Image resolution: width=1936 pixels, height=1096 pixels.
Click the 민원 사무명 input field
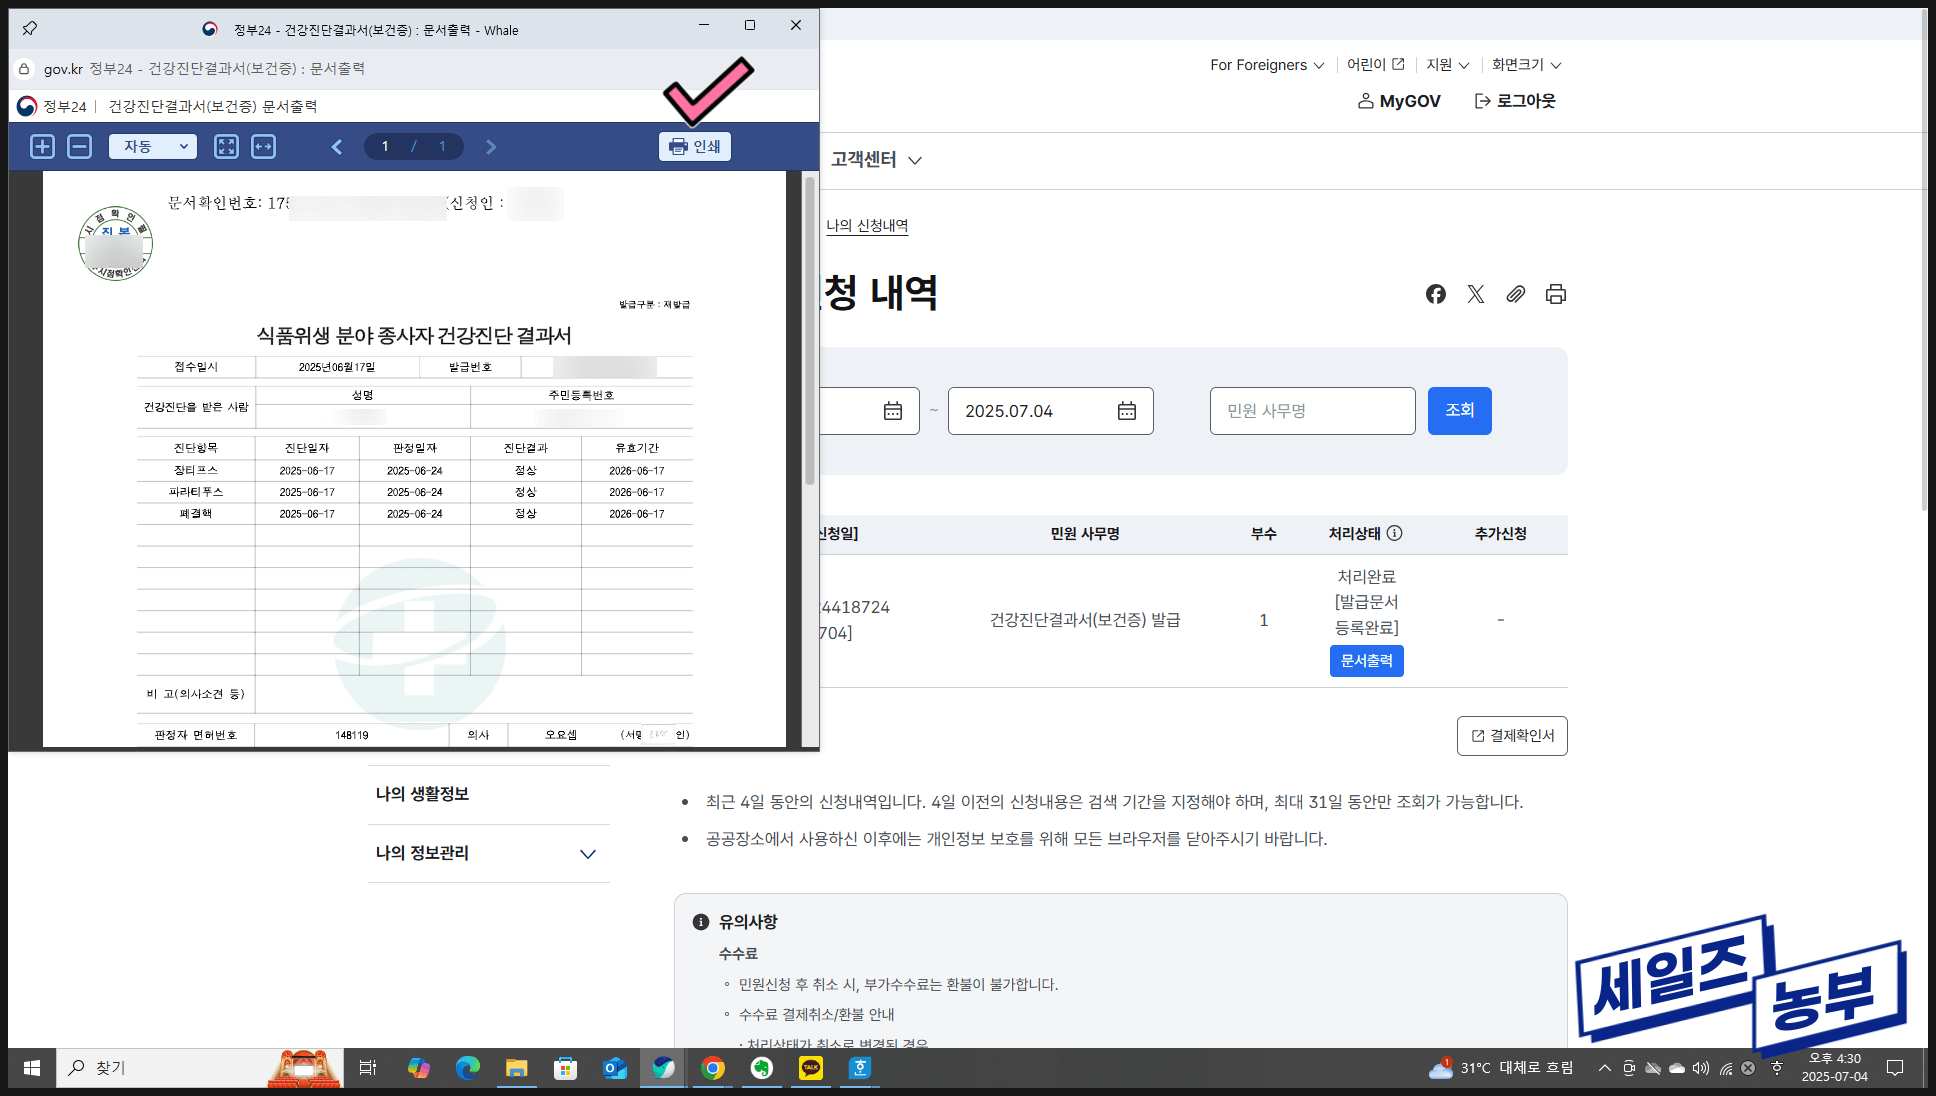1312,411
